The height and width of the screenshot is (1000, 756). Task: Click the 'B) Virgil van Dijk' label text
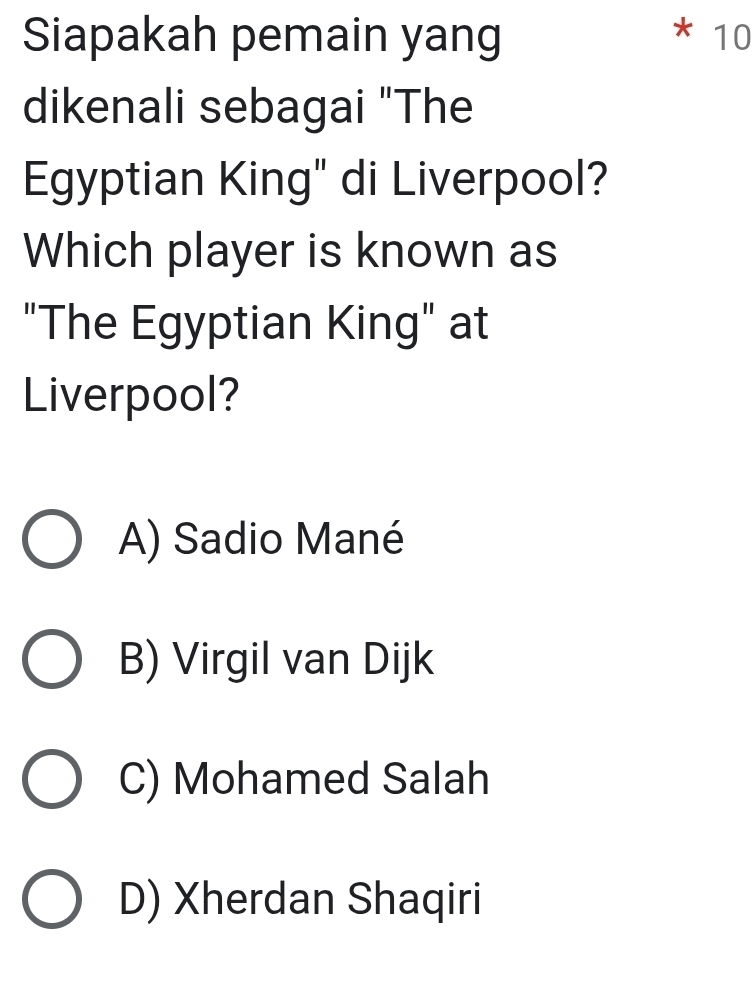276,659
